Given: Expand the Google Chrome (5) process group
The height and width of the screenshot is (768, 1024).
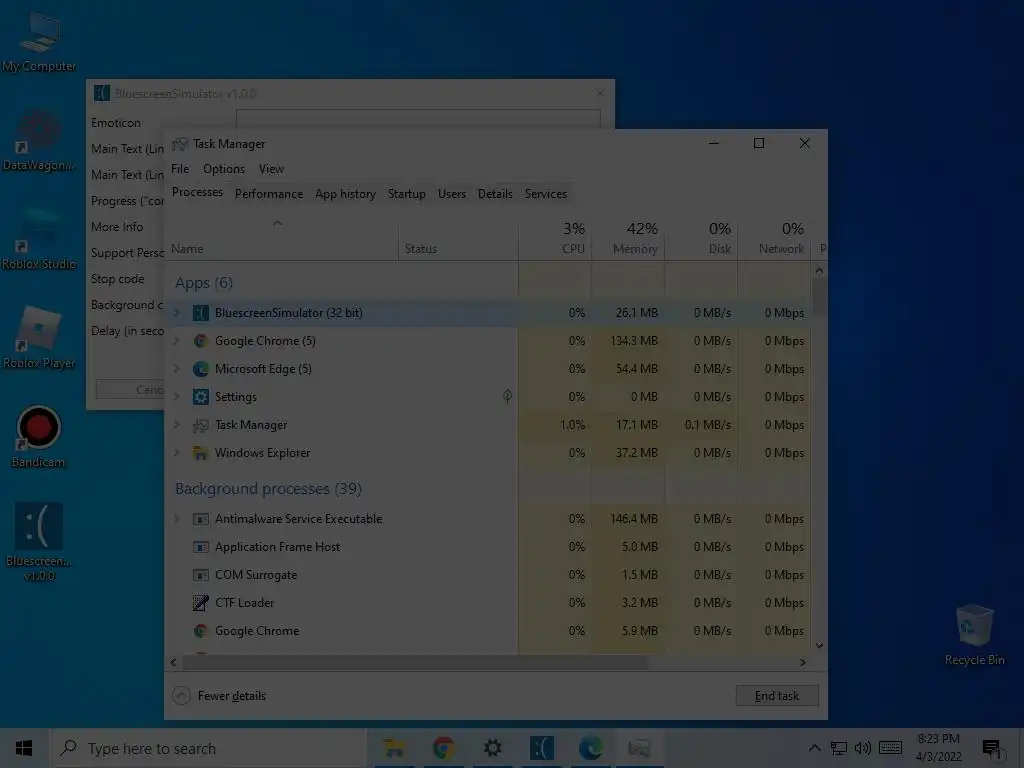Looking at the screenshot, I should [176, 341].
